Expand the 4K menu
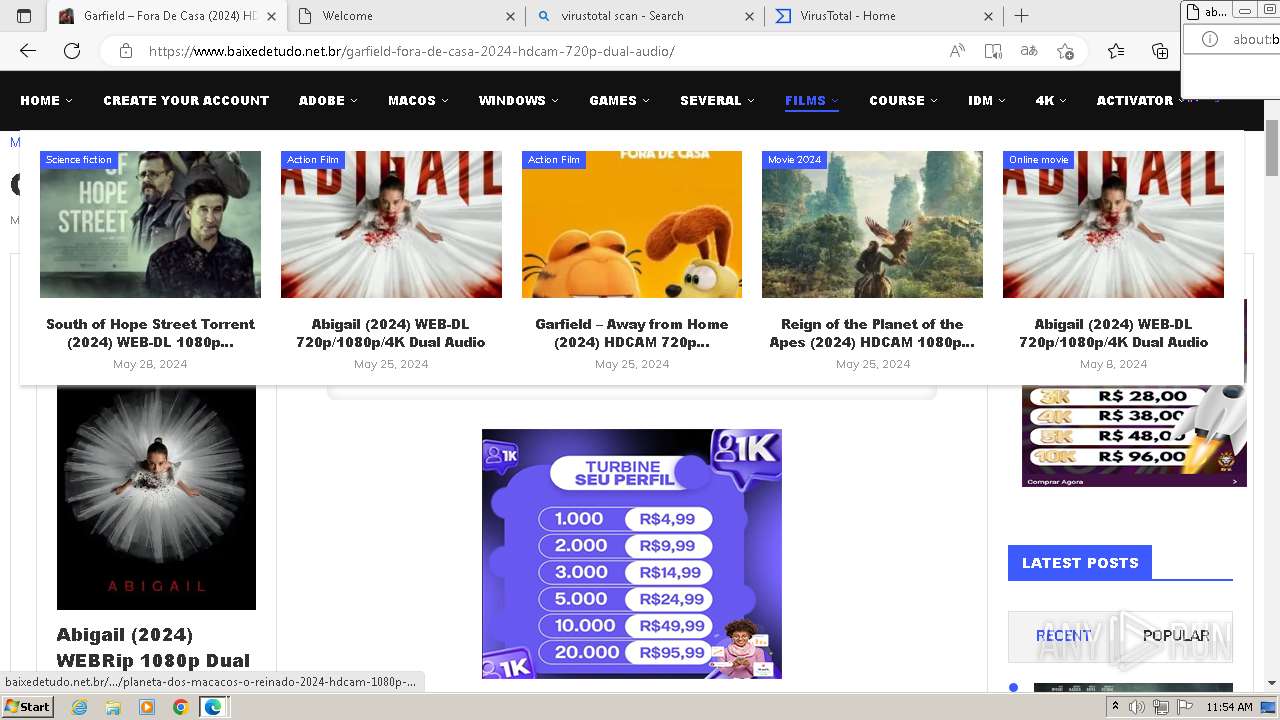 [x=1051, y=100]
